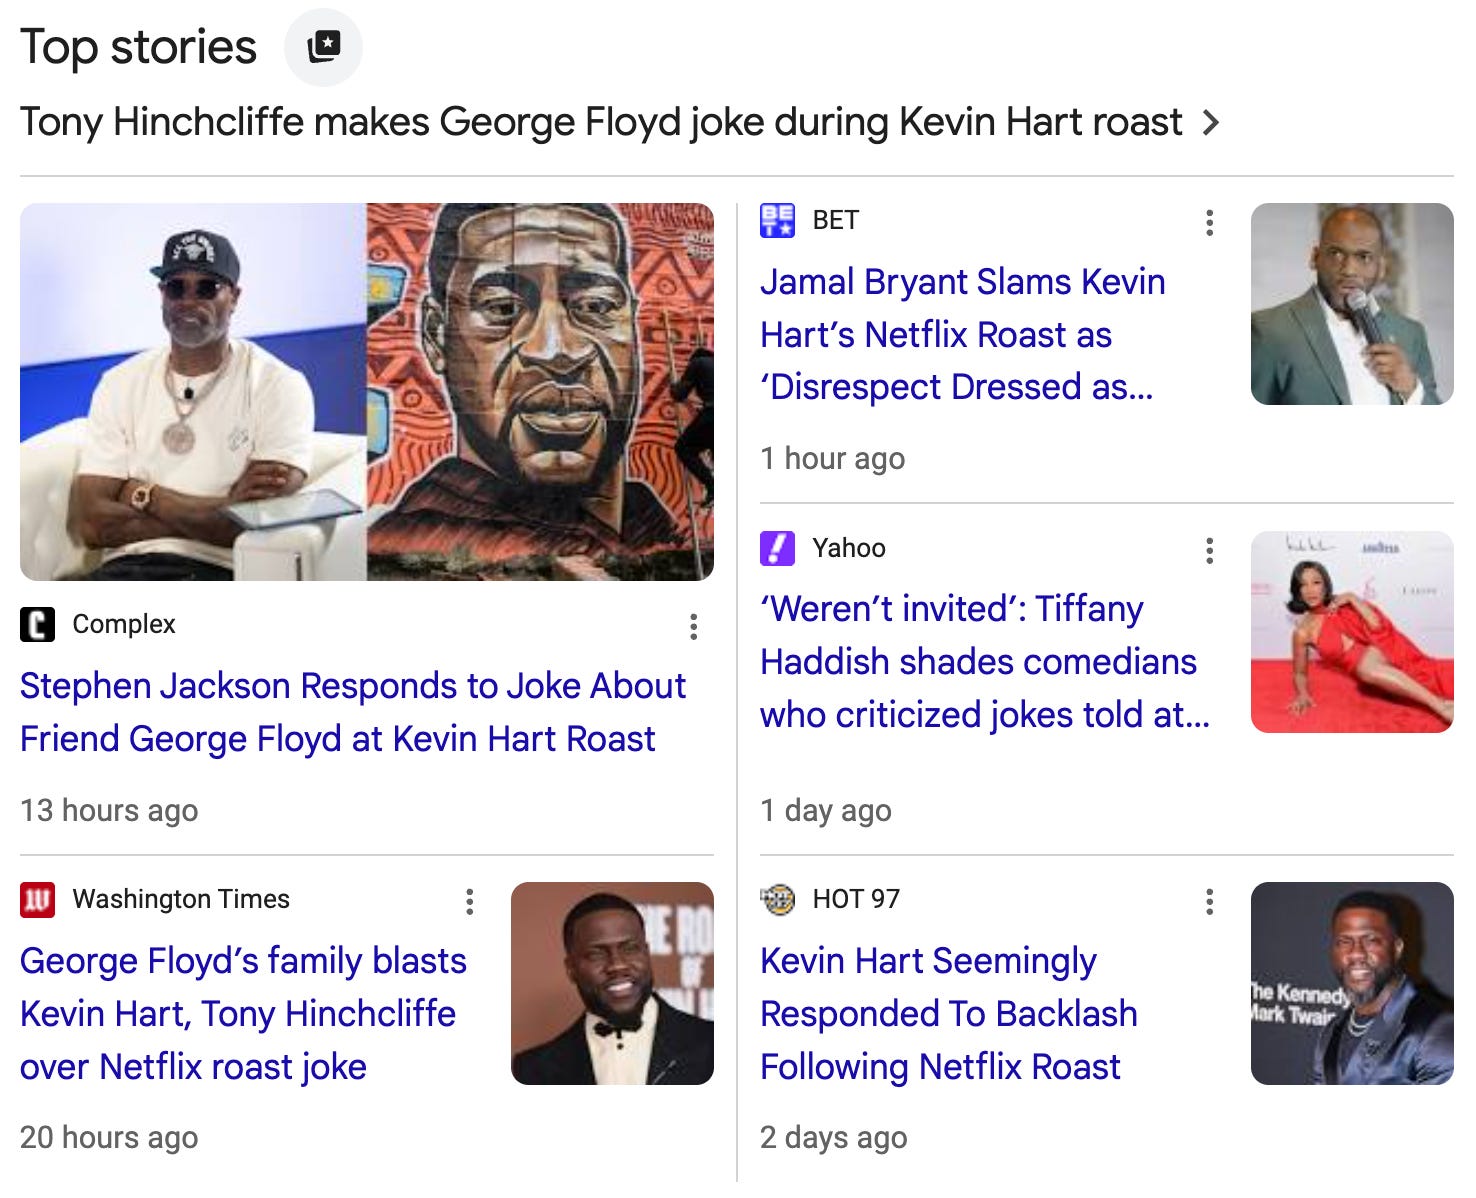Screen dimensions: 1476x1198
Task: Click the woman in red dress thumbnail
Action: coord(1352,632)
